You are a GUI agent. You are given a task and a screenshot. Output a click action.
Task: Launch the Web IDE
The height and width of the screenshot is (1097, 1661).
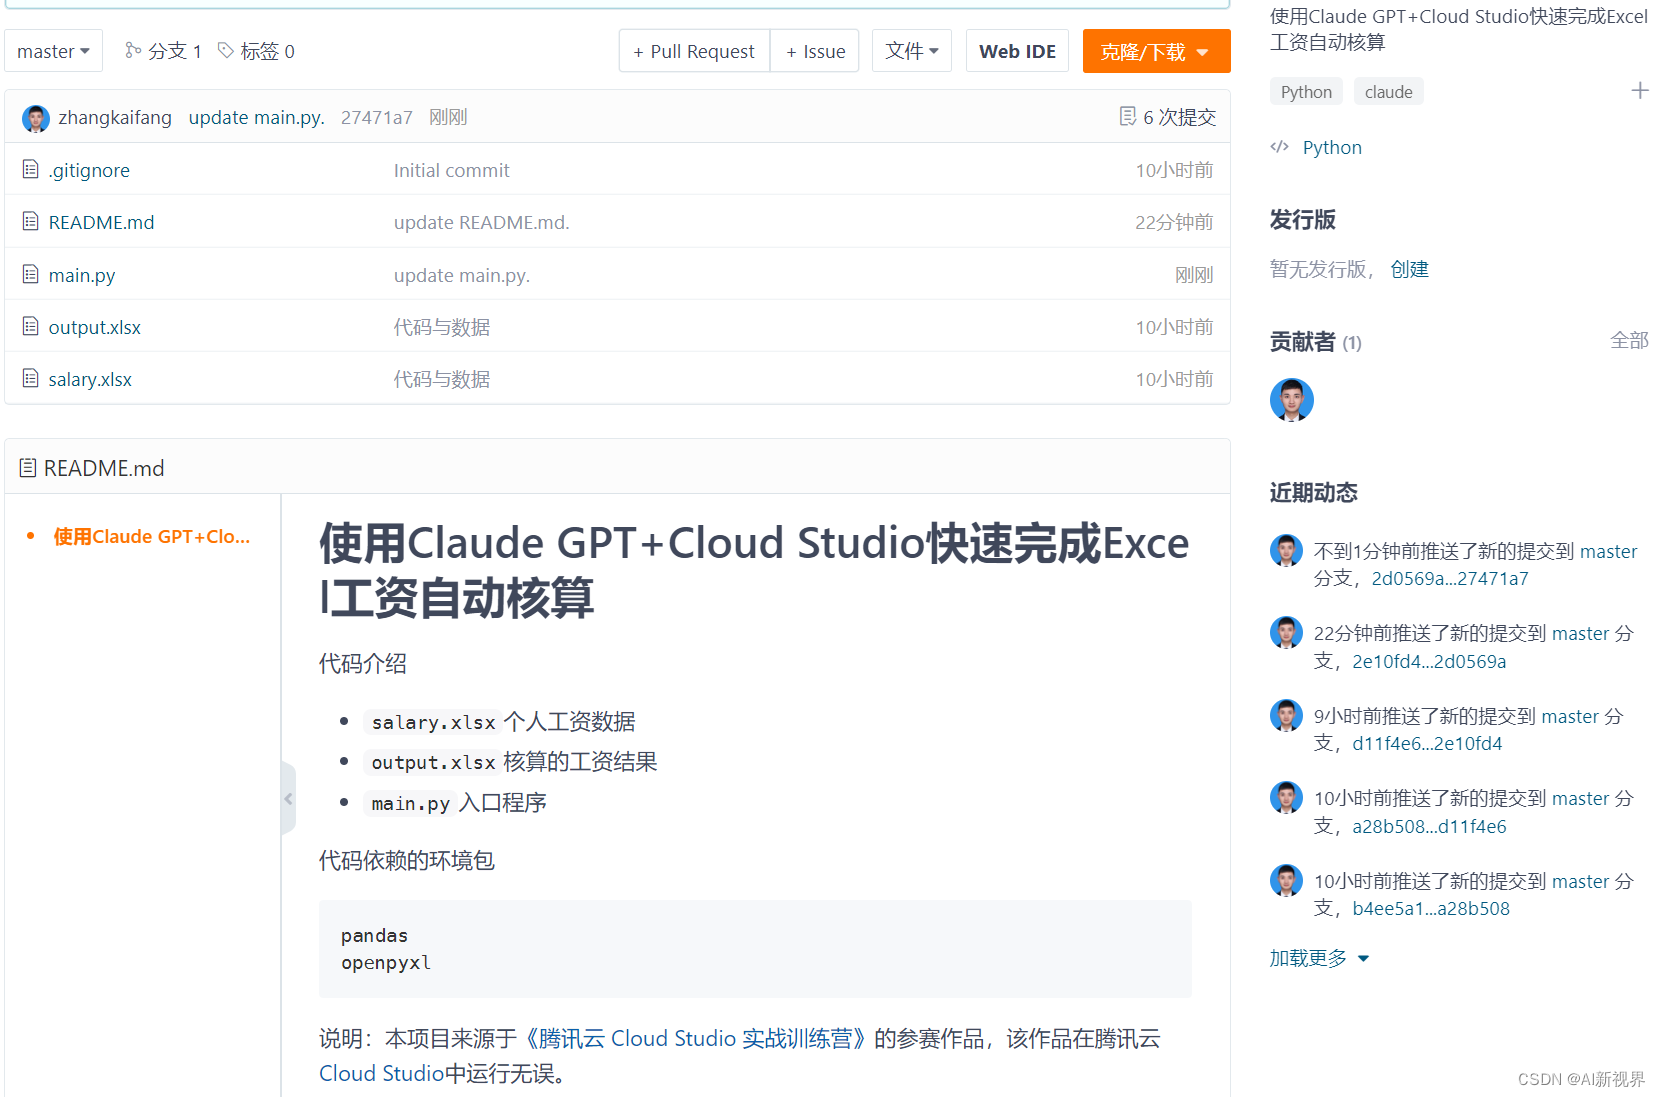1017,51
